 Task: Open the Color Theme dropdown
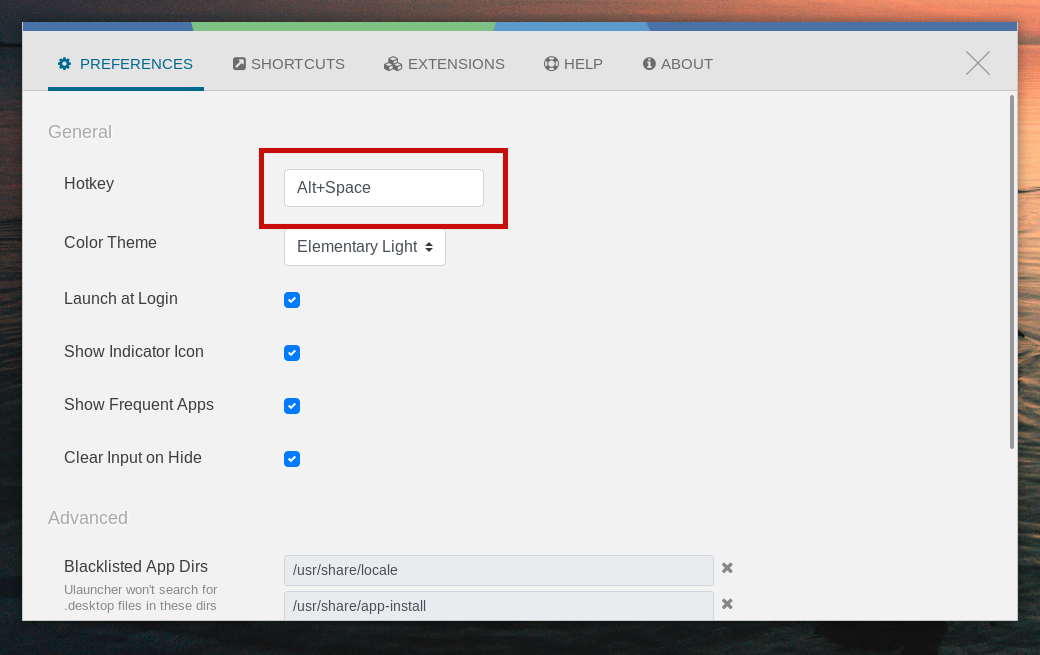coord(365,247)
